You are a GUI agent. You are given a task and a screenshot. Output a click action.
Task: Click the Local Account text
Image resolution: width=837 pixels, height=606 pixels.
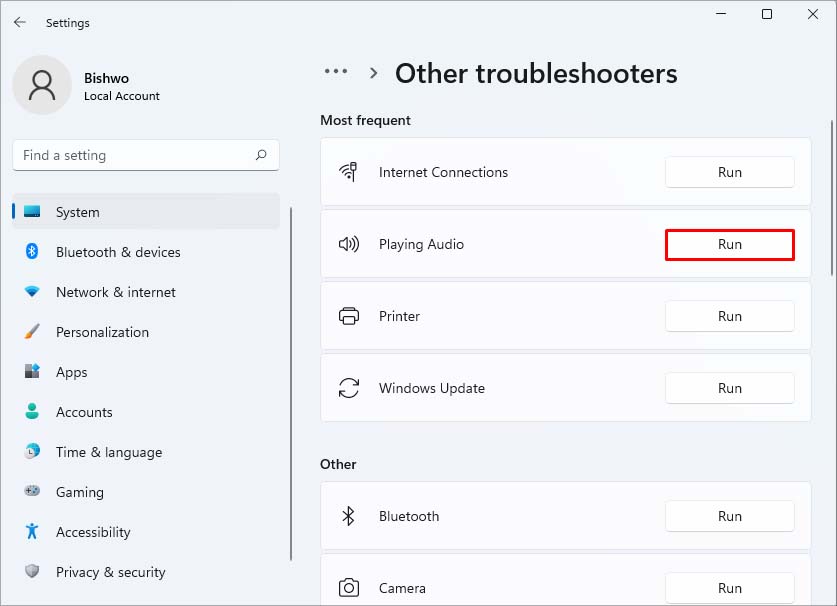point(122,96)
